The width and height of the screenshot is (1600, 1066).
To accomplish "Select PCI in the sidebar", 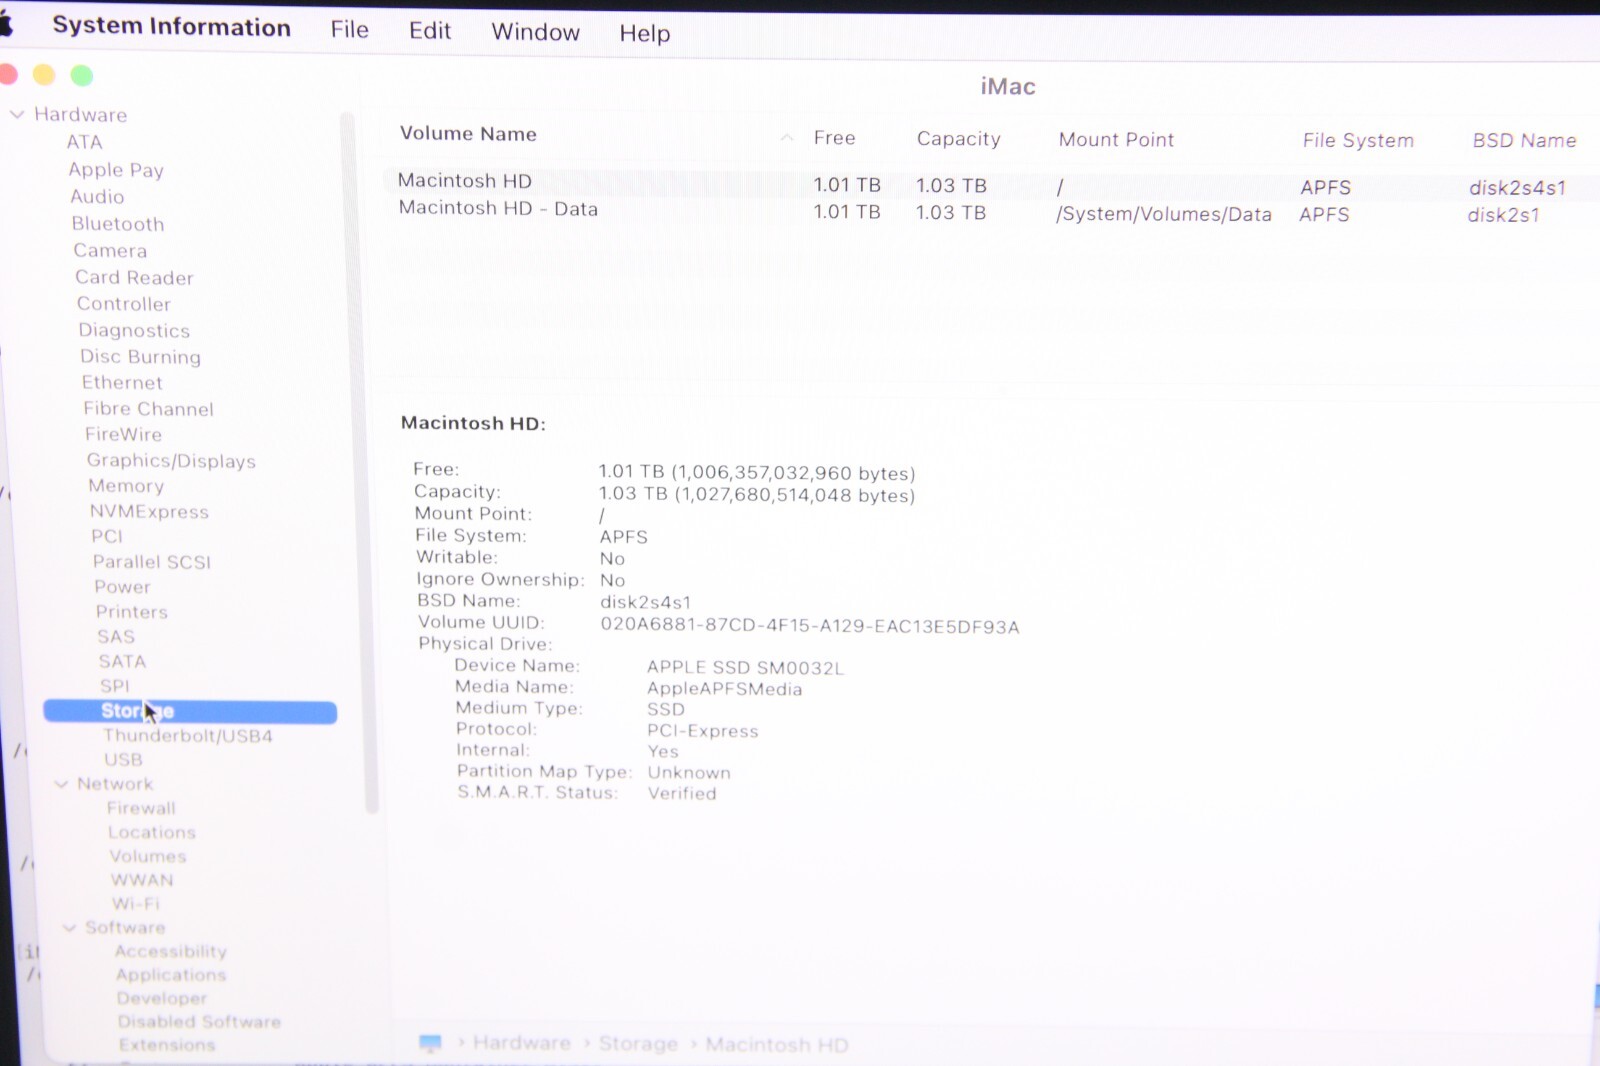I will coord(107,537).
